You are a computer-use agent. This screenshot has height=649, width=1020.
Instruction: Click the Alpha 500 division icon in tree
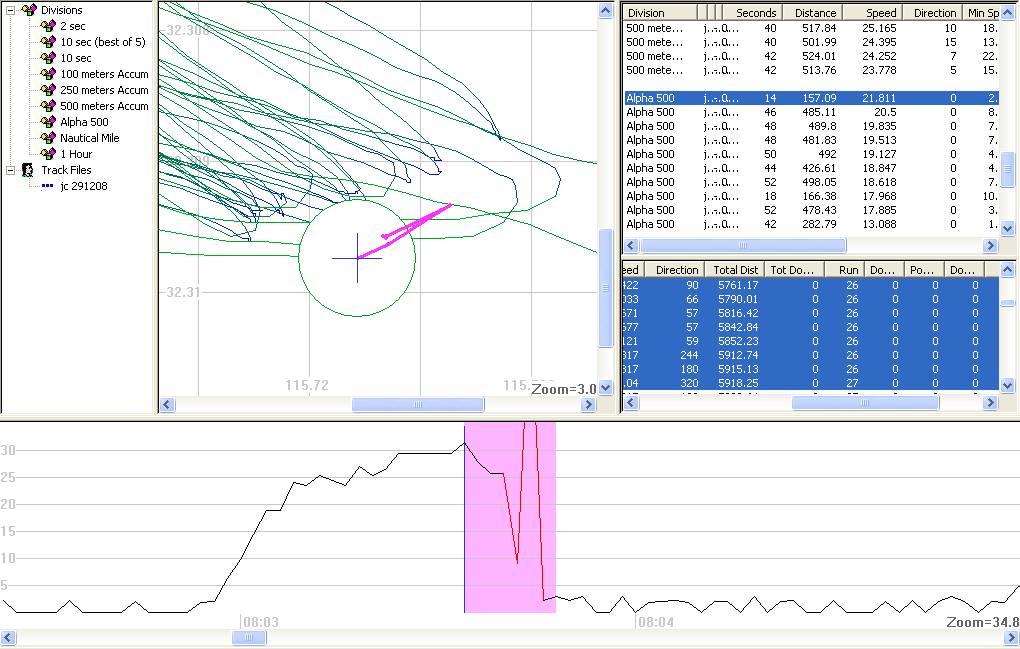[46, 122]
